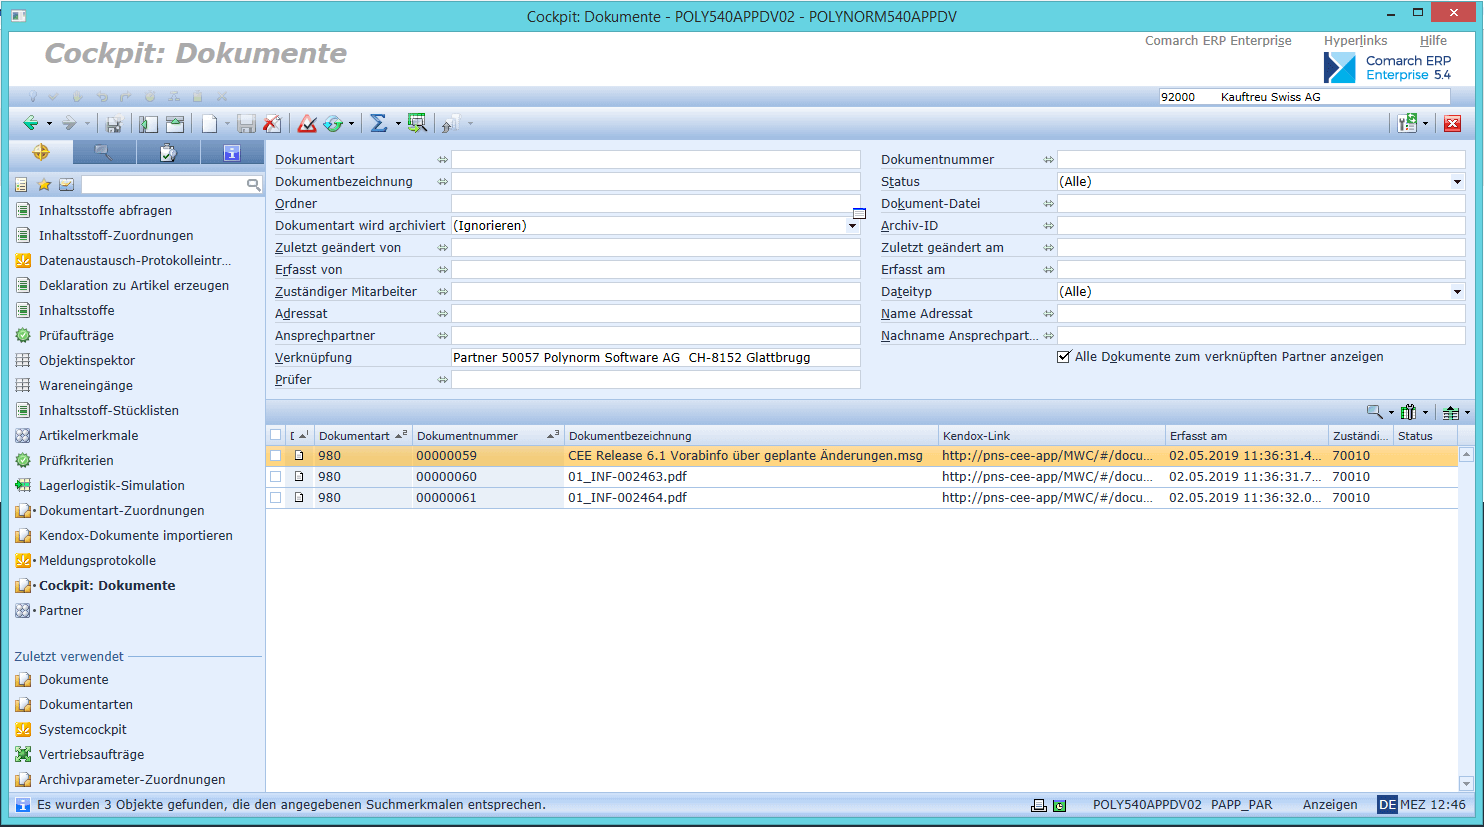Viewport: 1484px width, 827px height.
Task: Open the Hilfe menu
Action: 1433,41
